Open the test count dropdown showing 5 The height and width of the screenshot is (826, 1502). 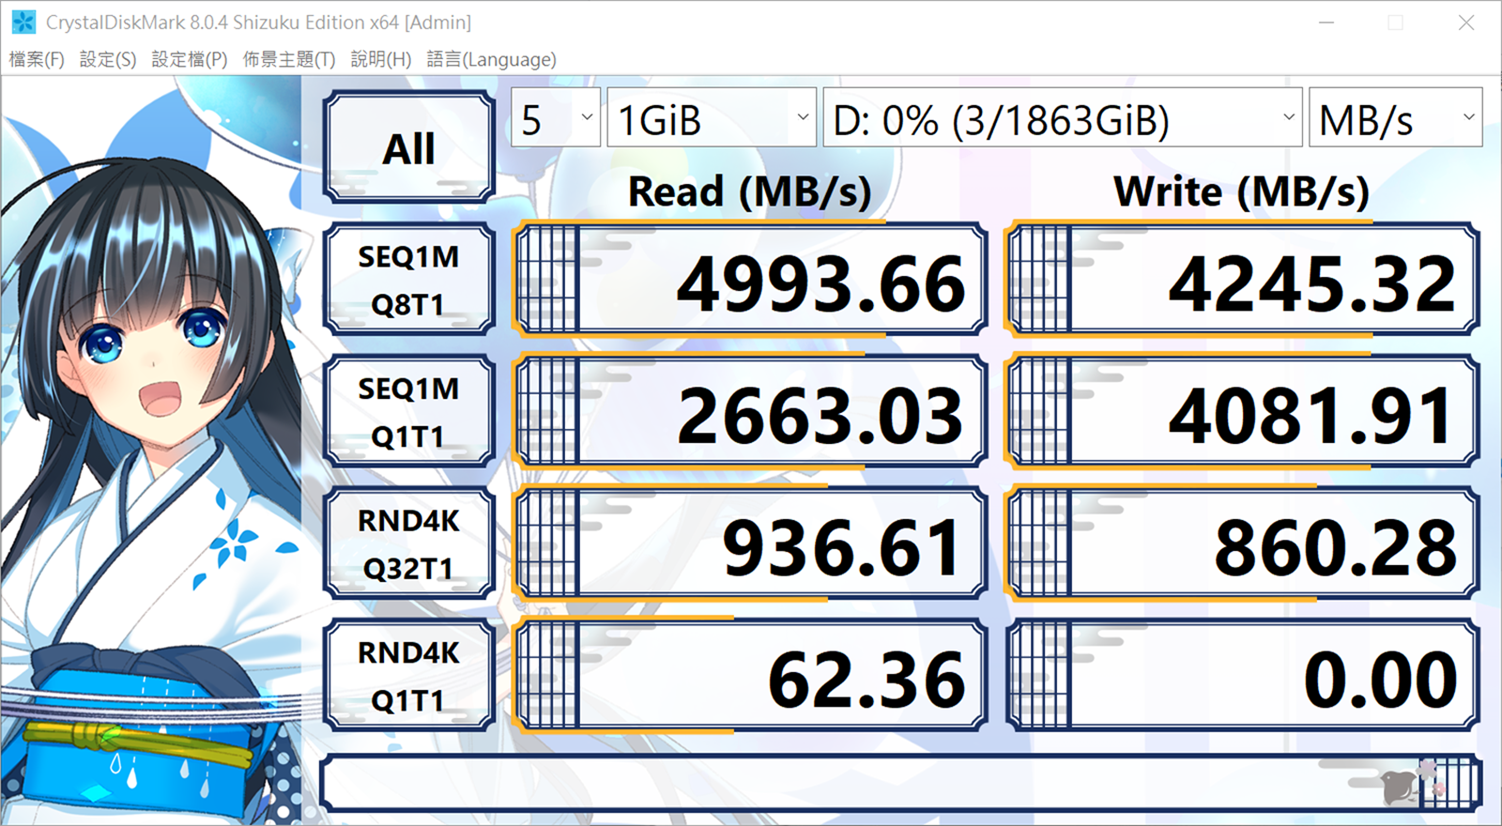pos(555,120)
